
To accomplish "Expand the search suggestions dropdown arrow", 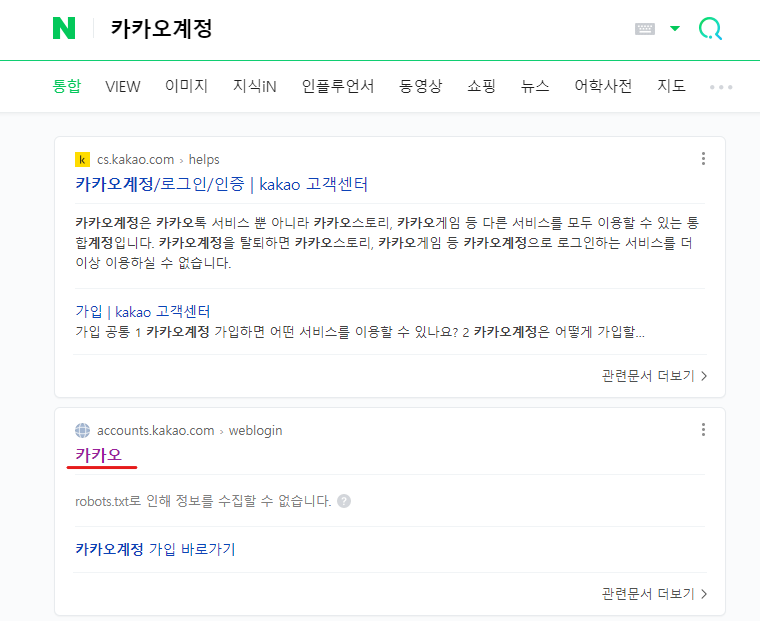I will click(x=675, y=29).
